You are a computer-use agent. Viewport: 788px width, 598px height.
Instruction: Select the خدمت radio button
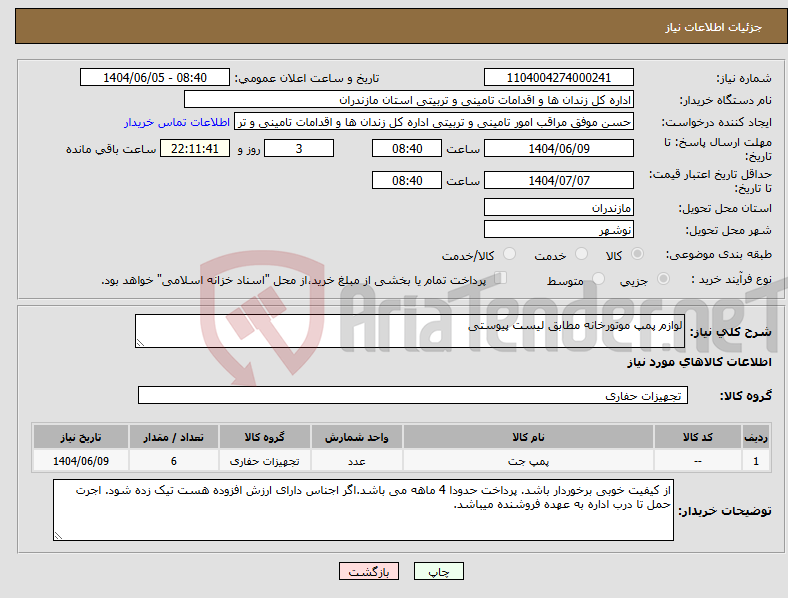[x=581, y=254]
